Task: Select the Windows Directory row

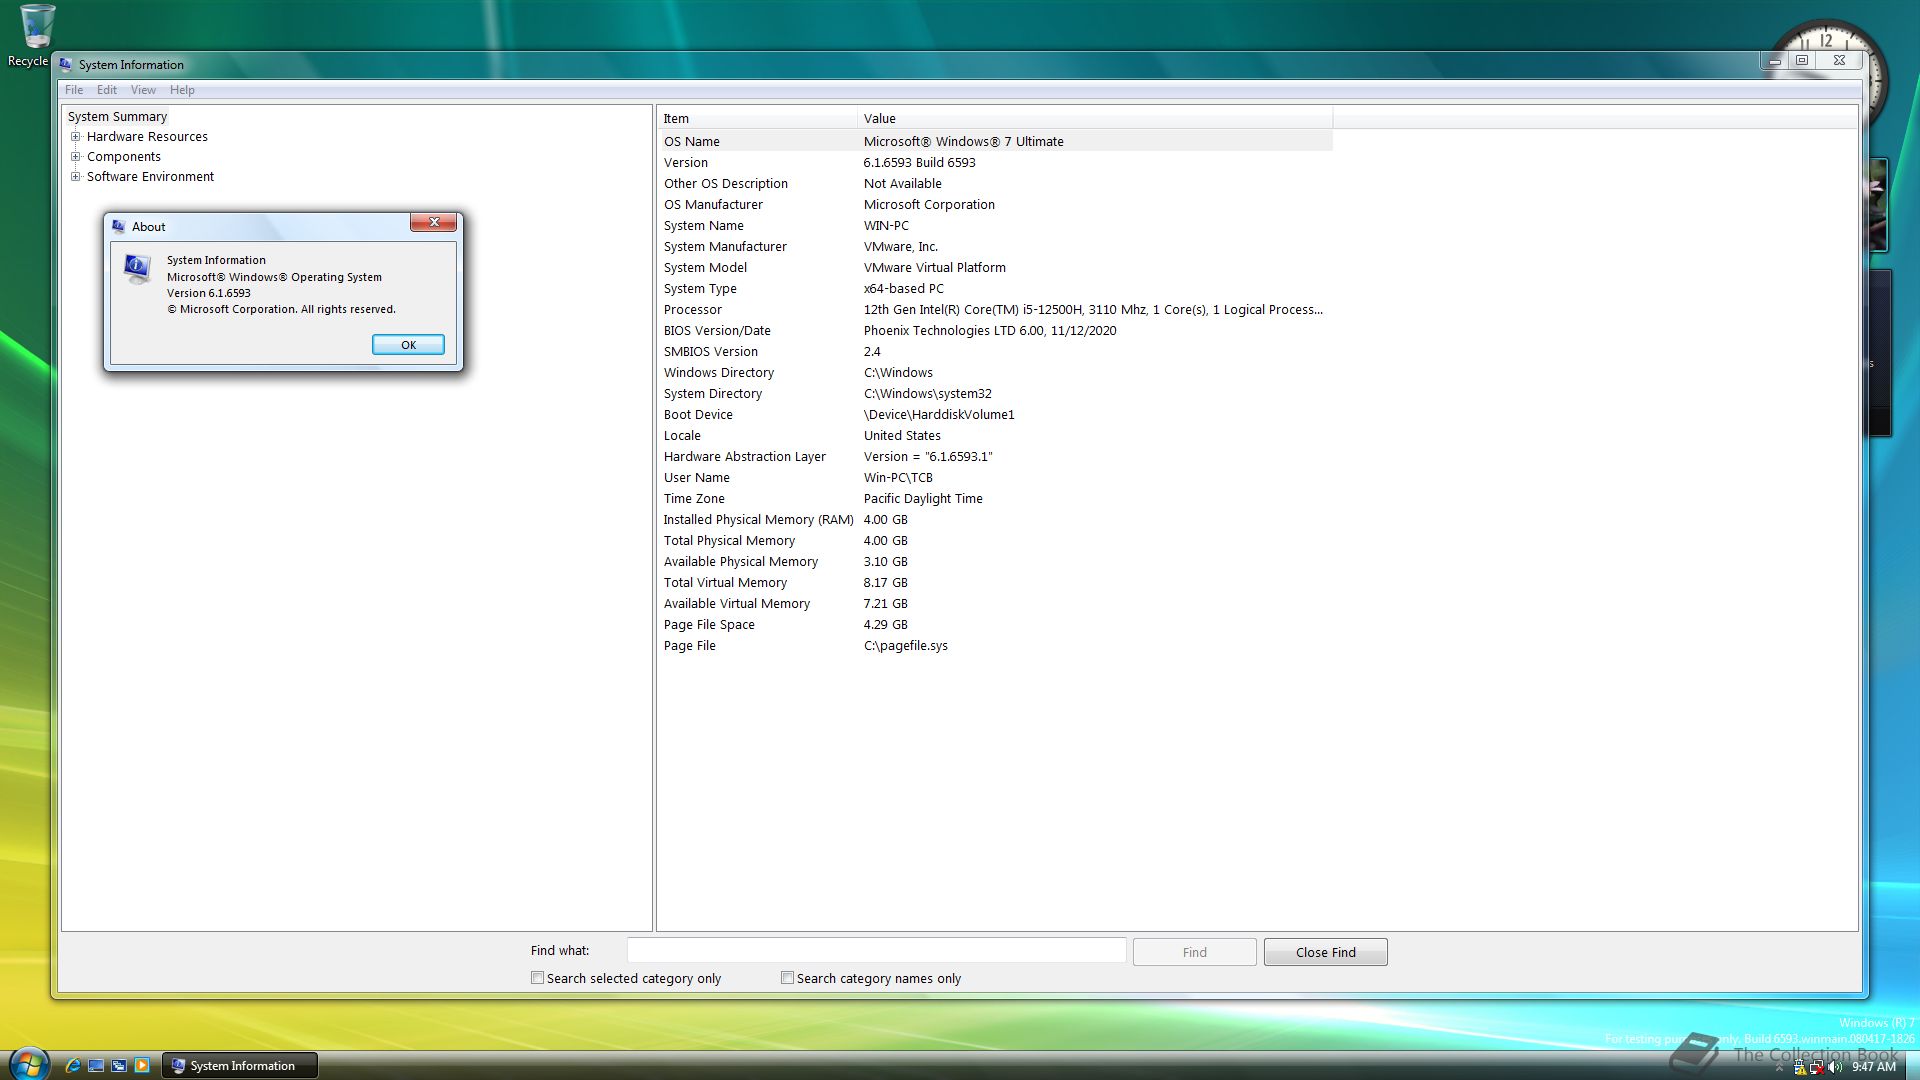Action: (995, 373)
